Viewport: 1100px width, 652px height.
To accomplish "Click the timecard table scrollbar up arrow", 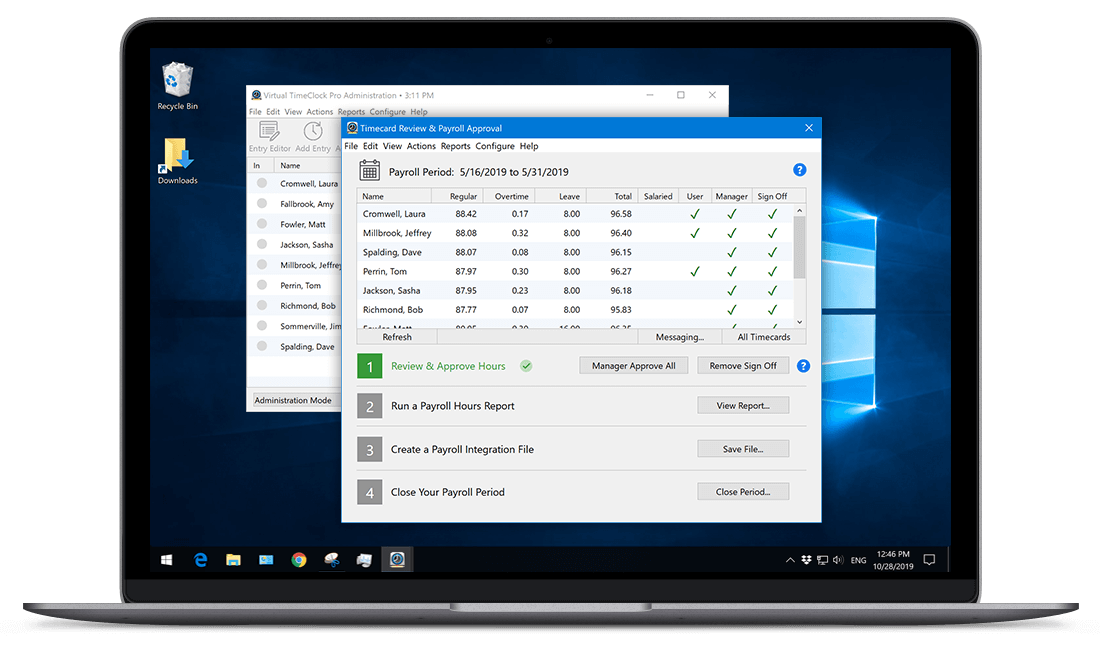I will click(x=800, y=211).
